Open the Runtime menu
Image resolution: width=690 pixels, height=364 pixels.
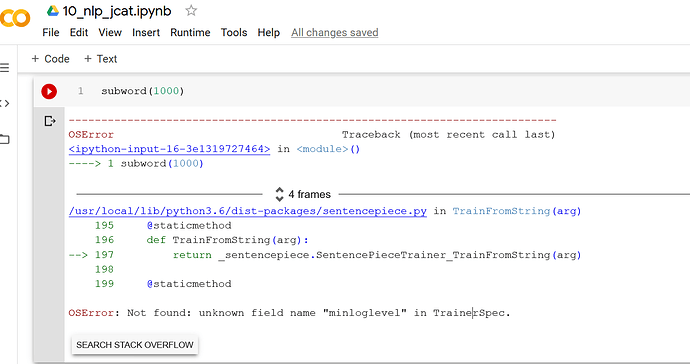[x=190, y=33]
